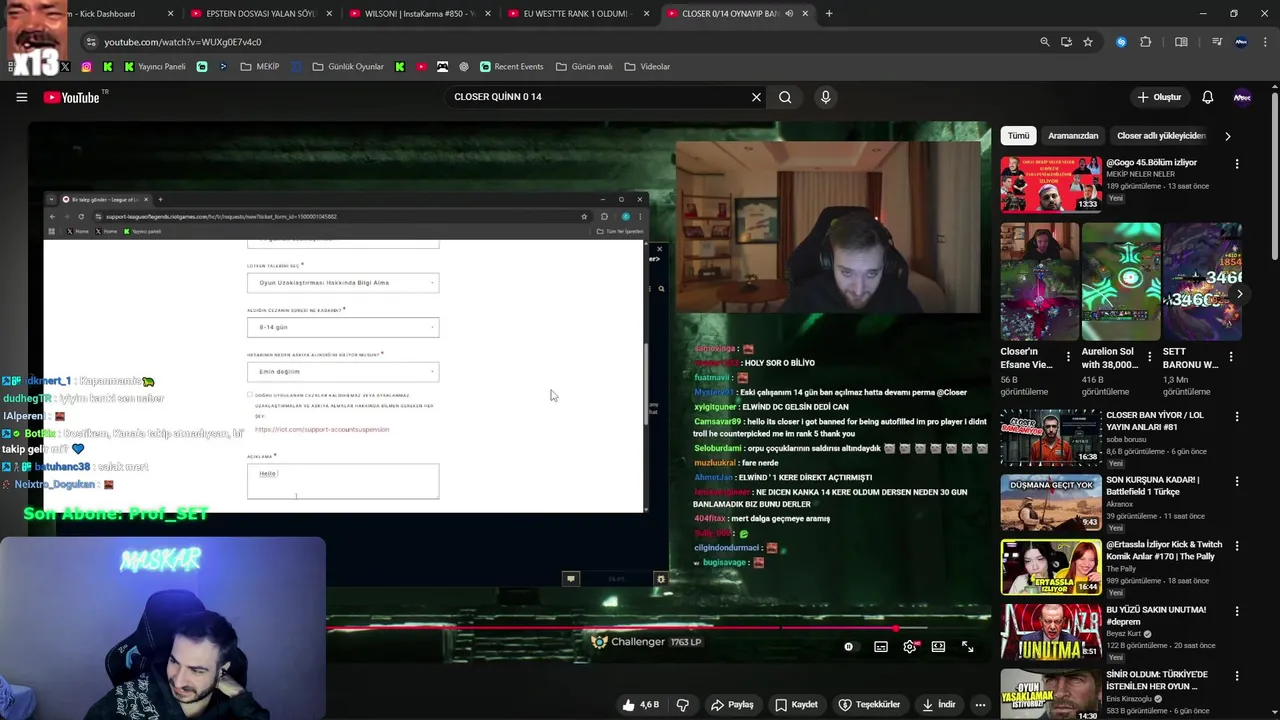Viewport: 1280px width, 720px height.
Task: Open the Chrome extensions puzzle icon
Action: pyautogui.click(x=1146, y=42)
